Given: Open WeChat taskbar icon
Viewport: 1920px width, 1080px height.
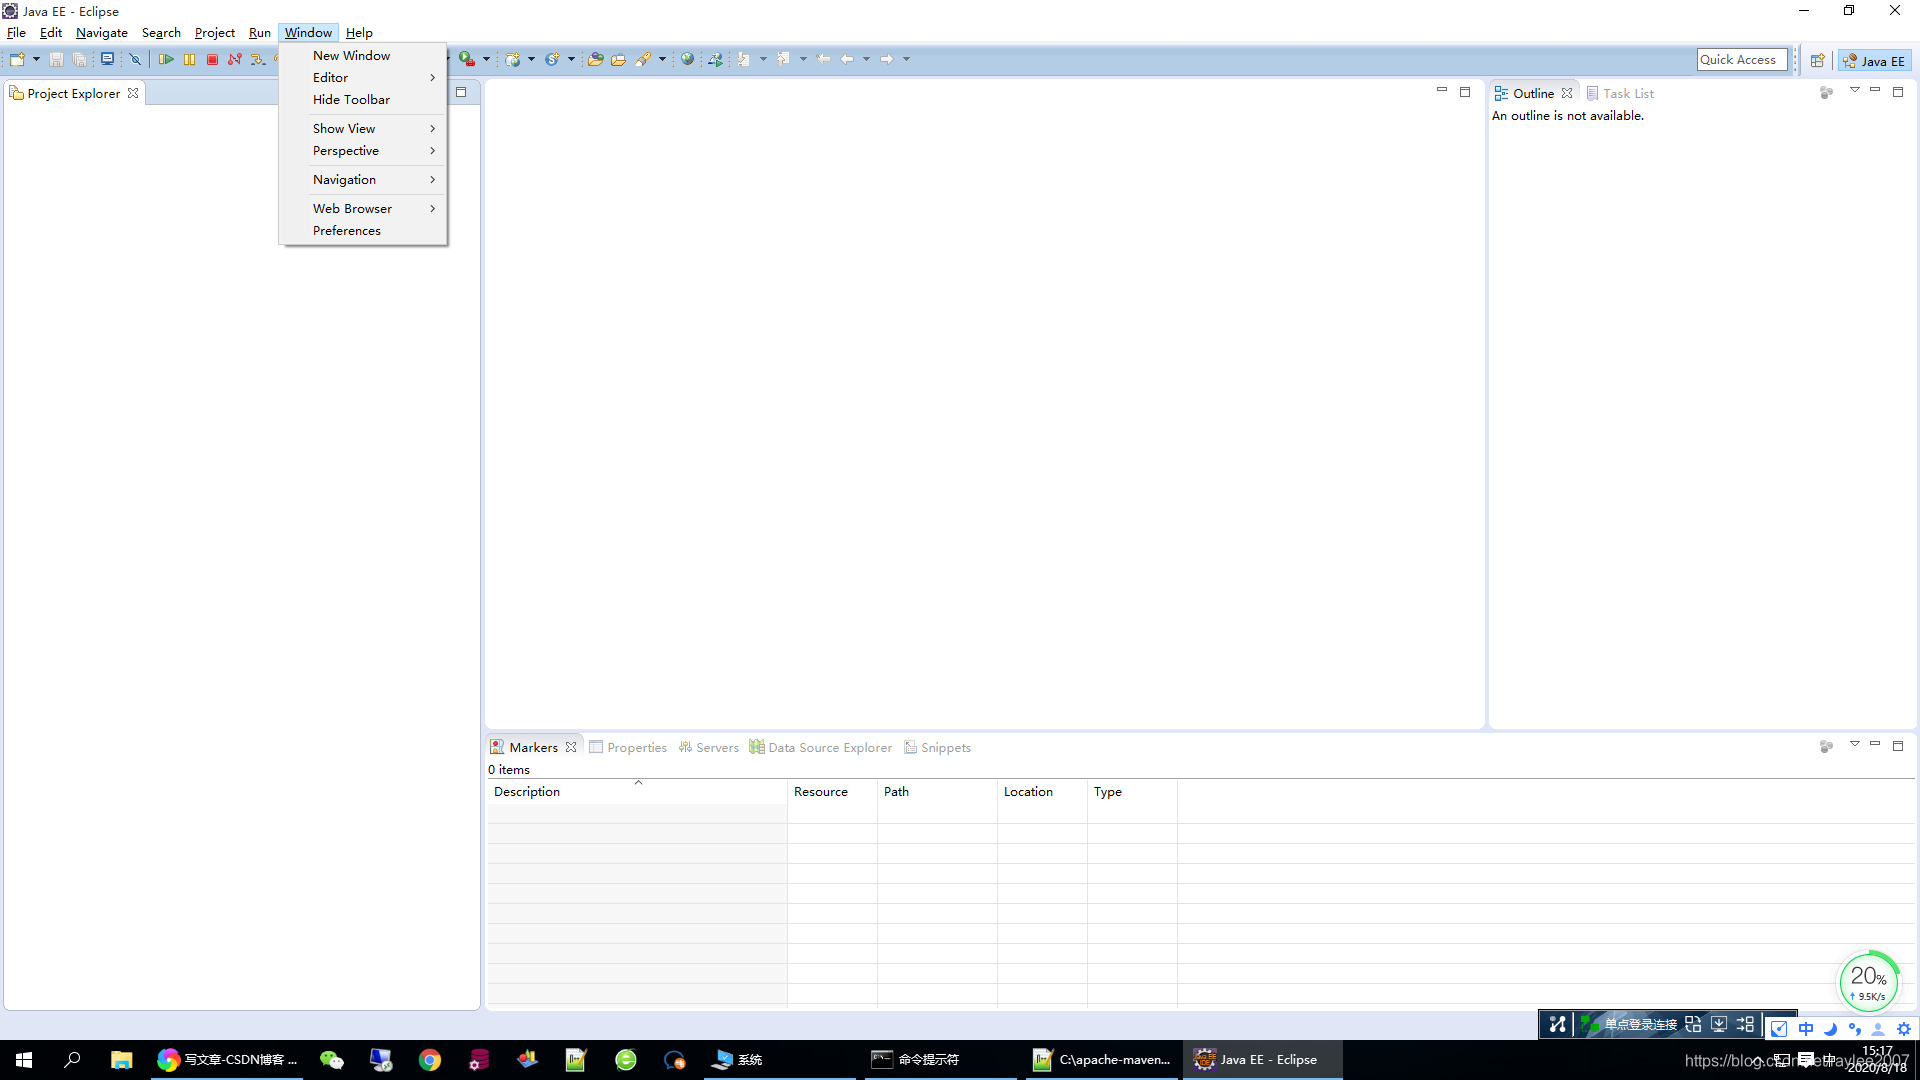Looking at the screenshot, I should 332,1060.
